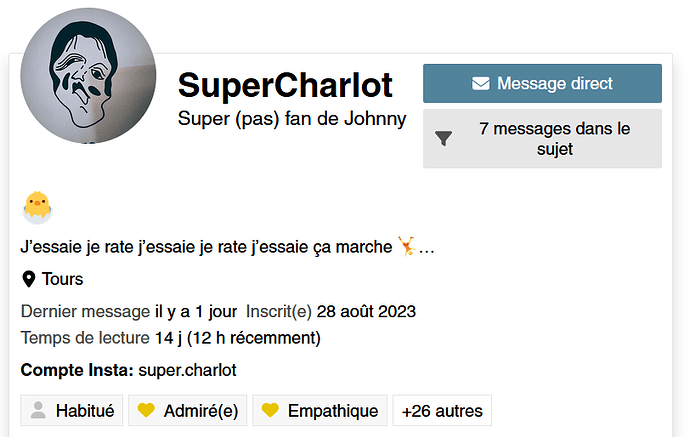Click the filter funnel icon
Image resolution: width=690 pixels, height=437 pixels.
point(444,139)
